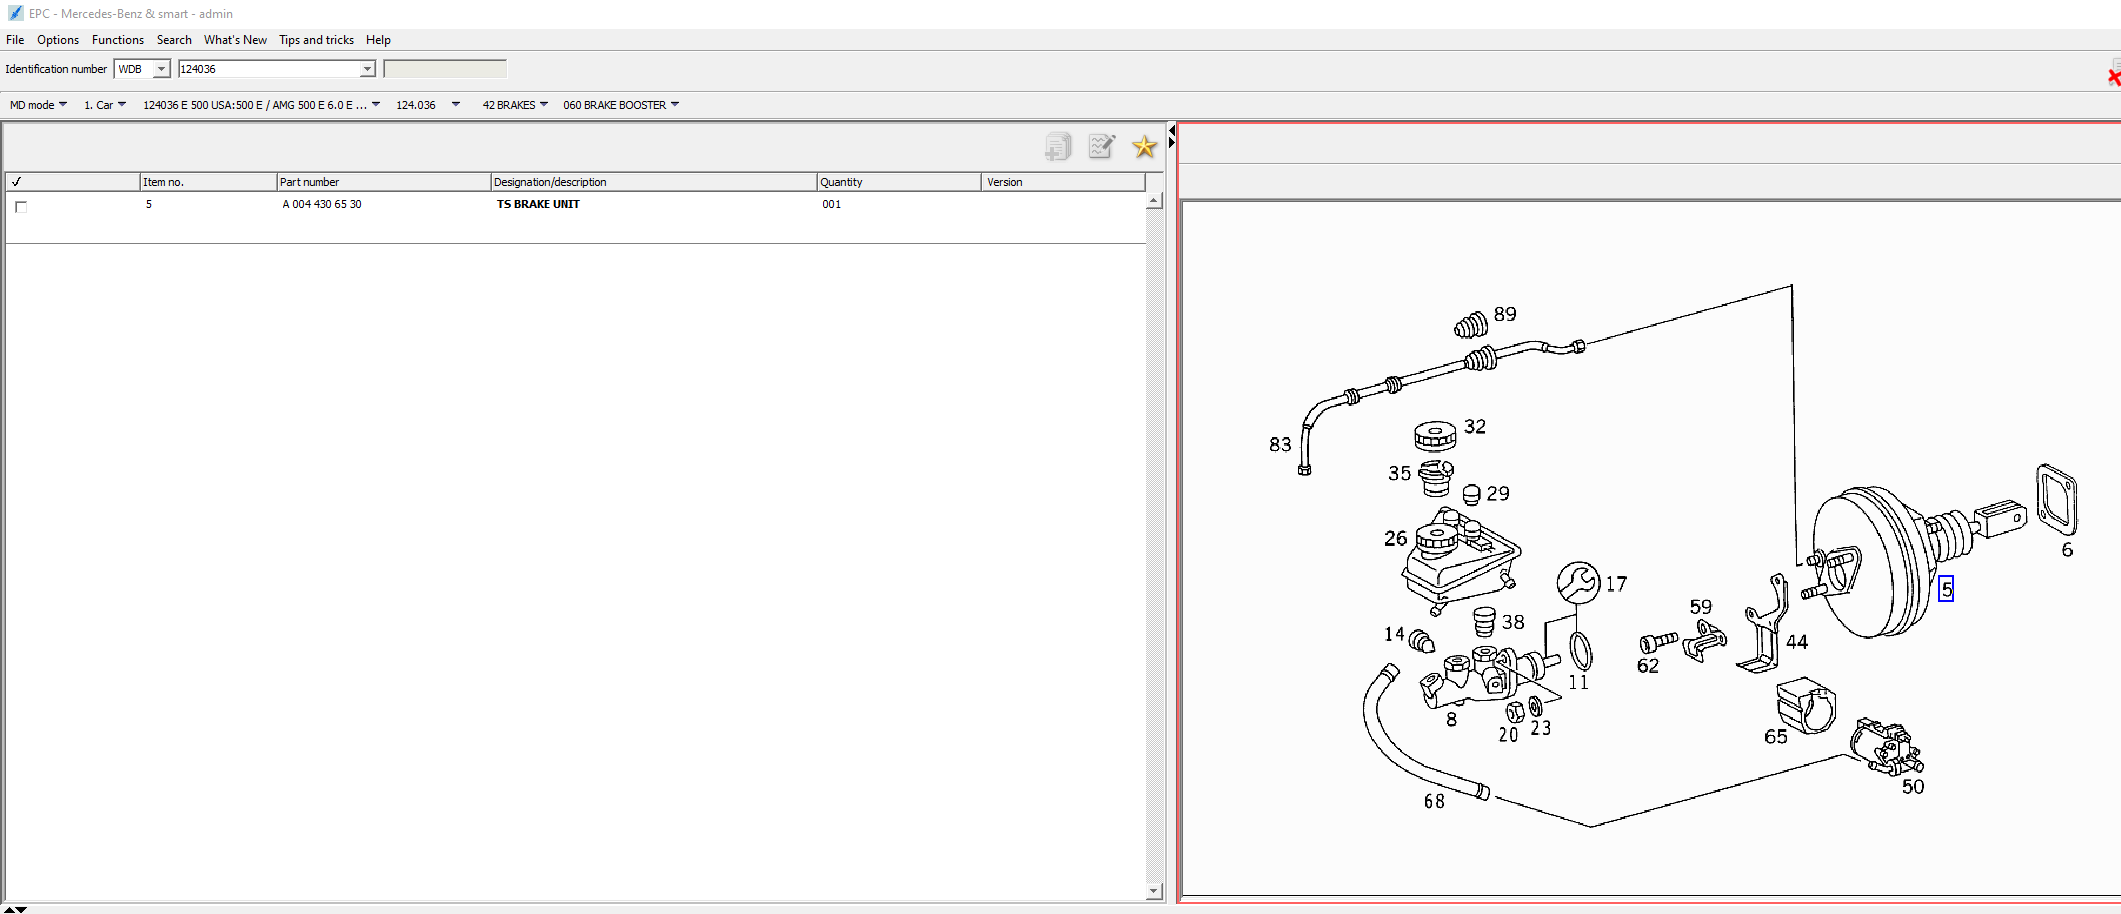Select callout 6 gasket in diagram
The width and height of the screenshot is (2121, 914).
point(2067,550)
